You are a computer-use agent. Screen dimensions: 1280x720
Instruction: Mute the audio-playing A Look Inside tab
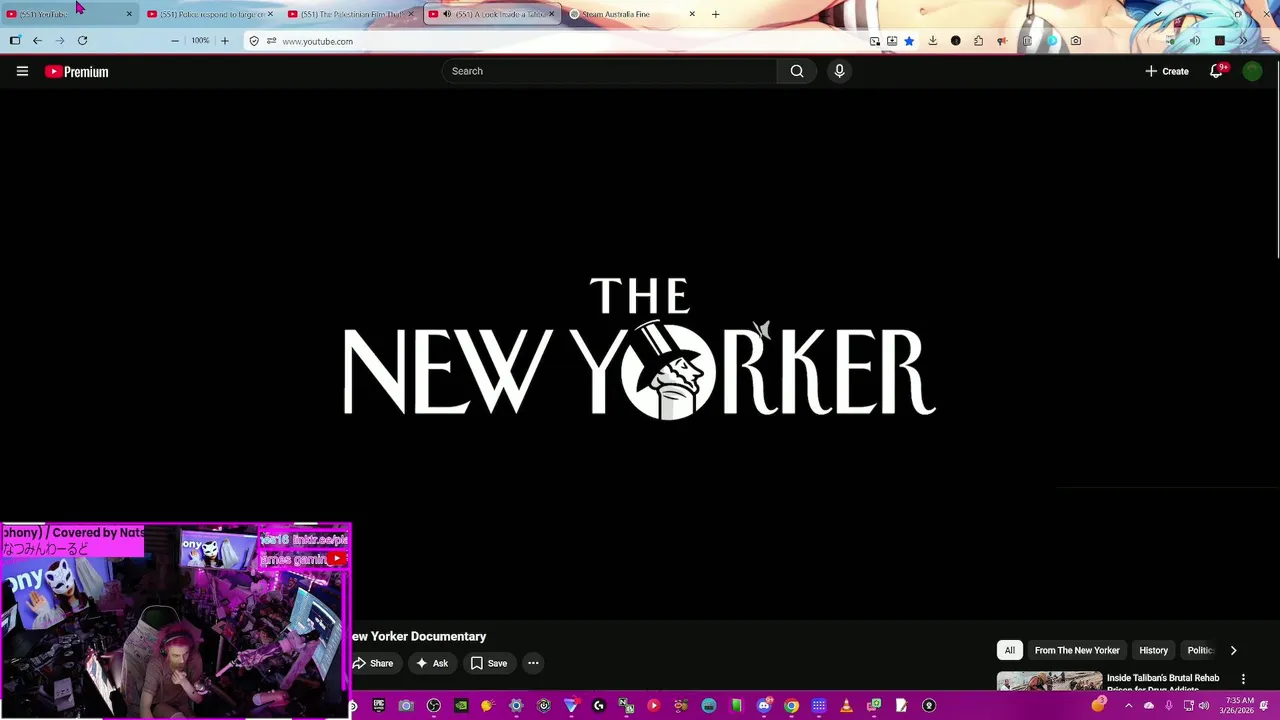447,14
